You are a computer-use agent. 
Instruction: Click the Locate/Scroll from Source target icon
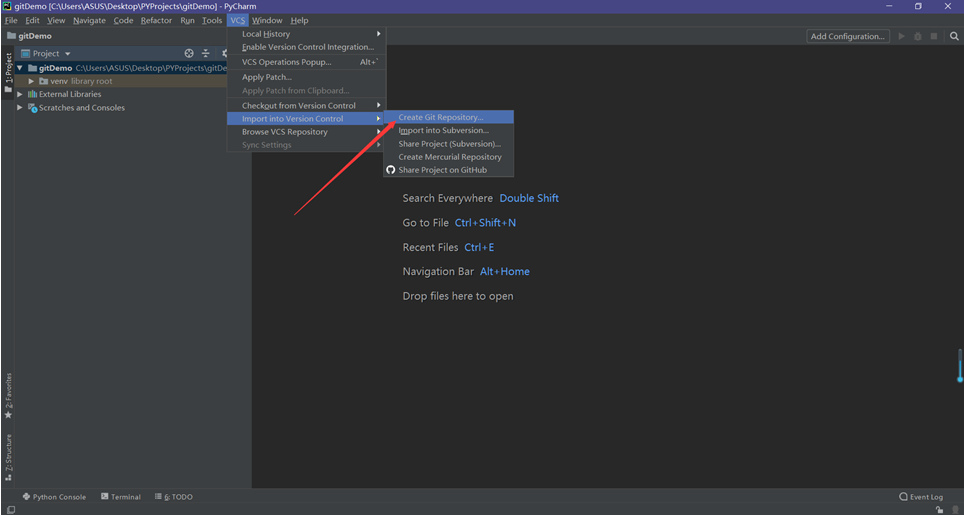pyautogui.click(x=189, y=53)
